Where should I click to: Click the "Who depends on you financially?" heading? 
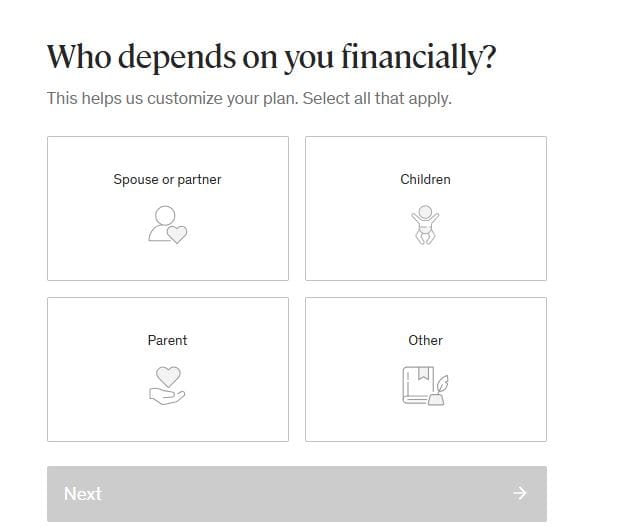pyautogui.click(x=271, y=57)
